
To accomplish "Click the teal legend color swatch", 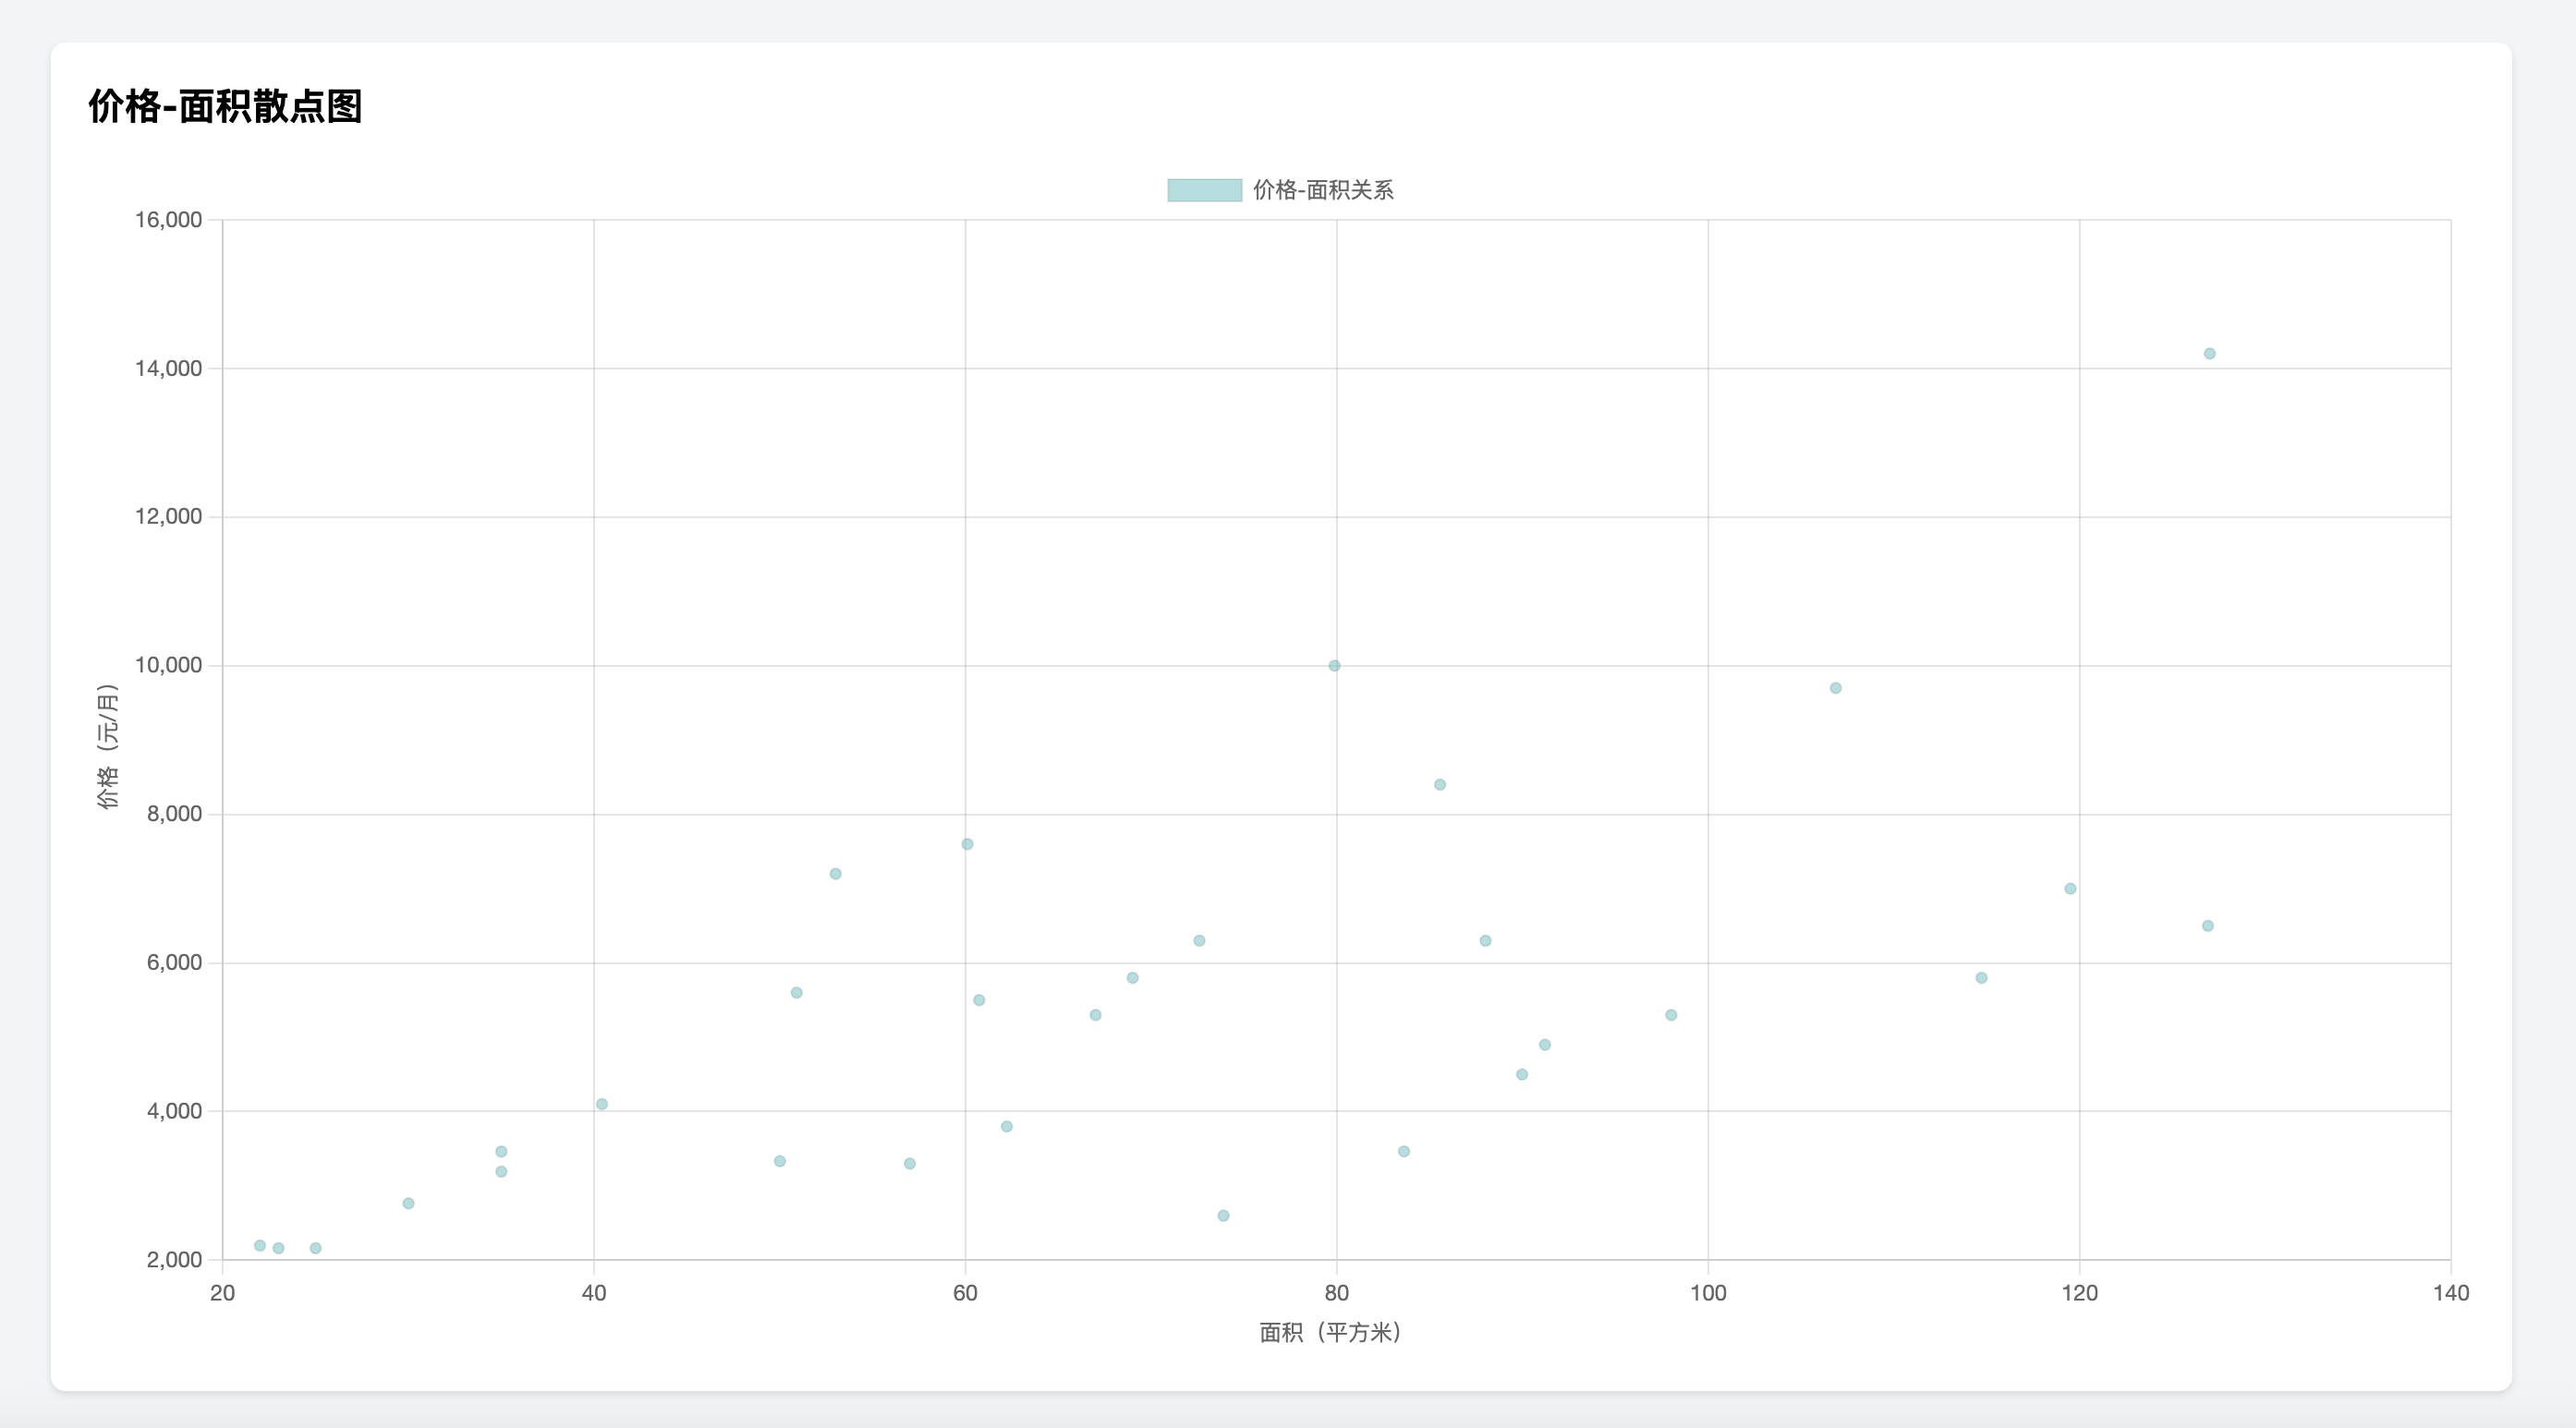I will coord(1204,190).
